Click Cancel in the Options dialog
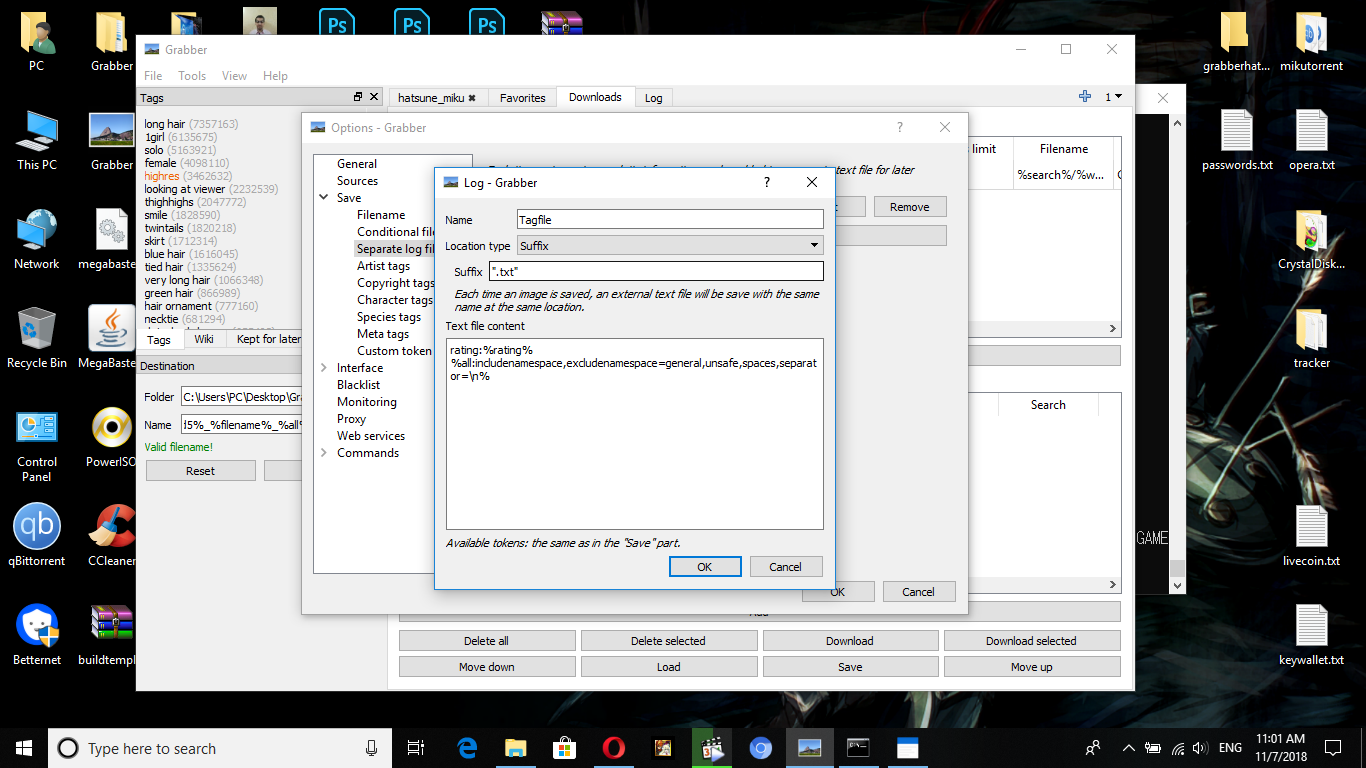 pos(919,591)
